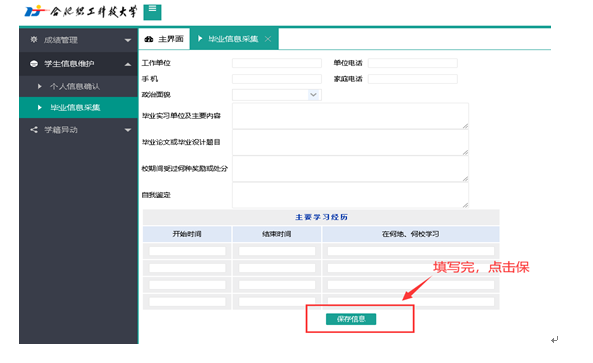The width and height of the screenshot is (593, 363).
Task: Click the 成绩管理 sidebar icon
Action: [x=34, y=39]
